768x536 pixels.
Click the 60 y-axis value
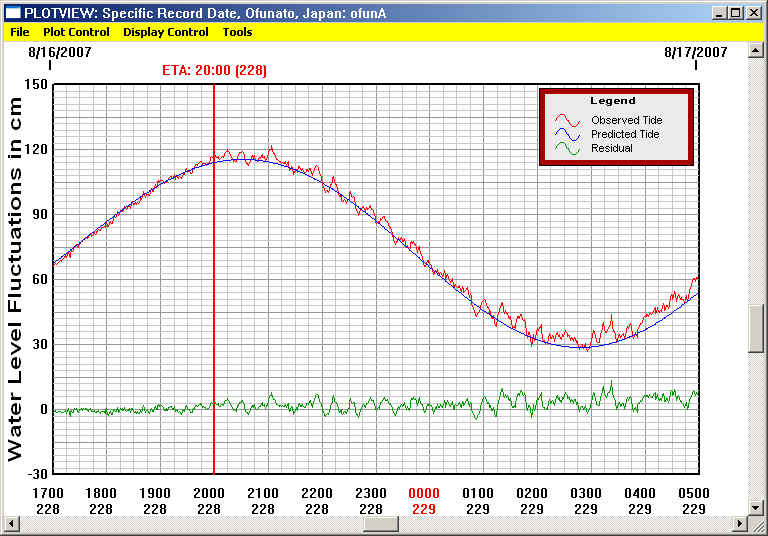tap(40, 279)
